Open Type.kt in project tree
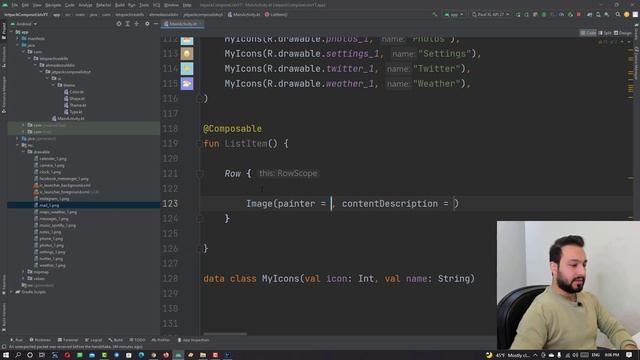640x360 pixels. point(73,112)
